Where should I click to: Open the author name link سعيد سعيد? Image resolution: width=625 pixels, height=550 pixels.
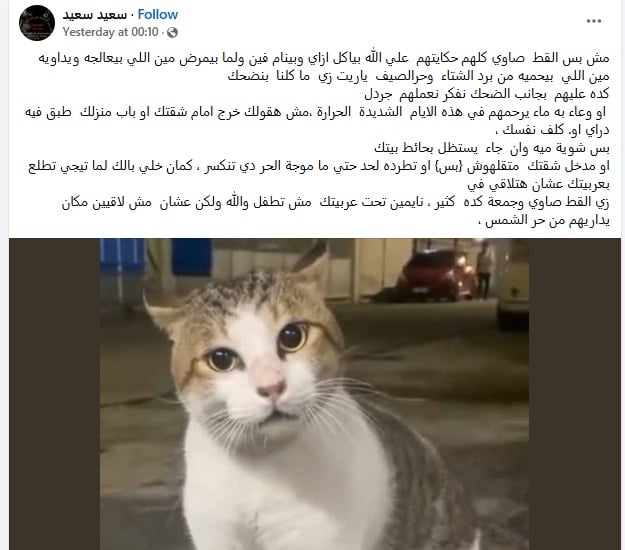coord(94,15)
